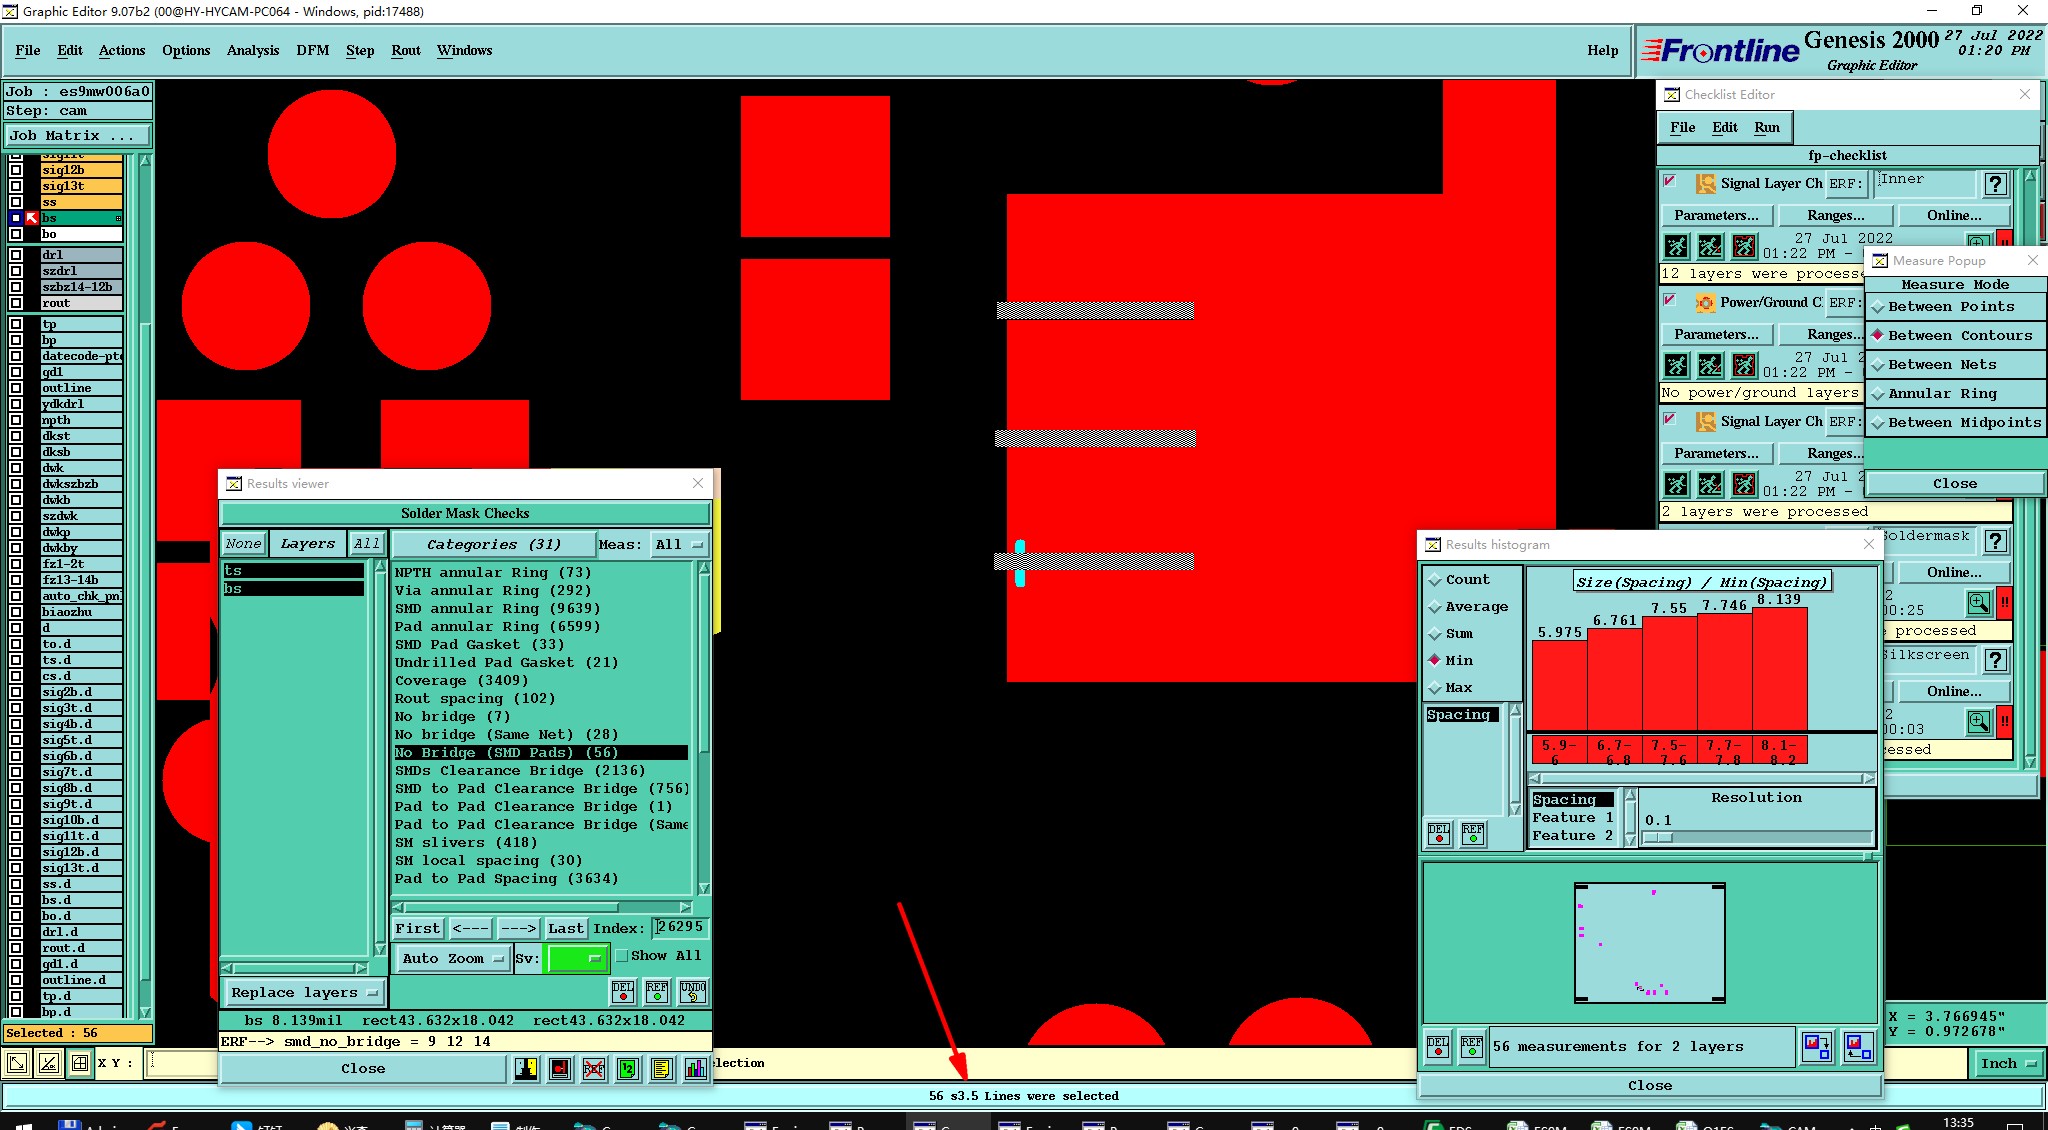The image size is (2048, 1130).
Task: Click the yellow notes report icon
Action: [661, 1069]
